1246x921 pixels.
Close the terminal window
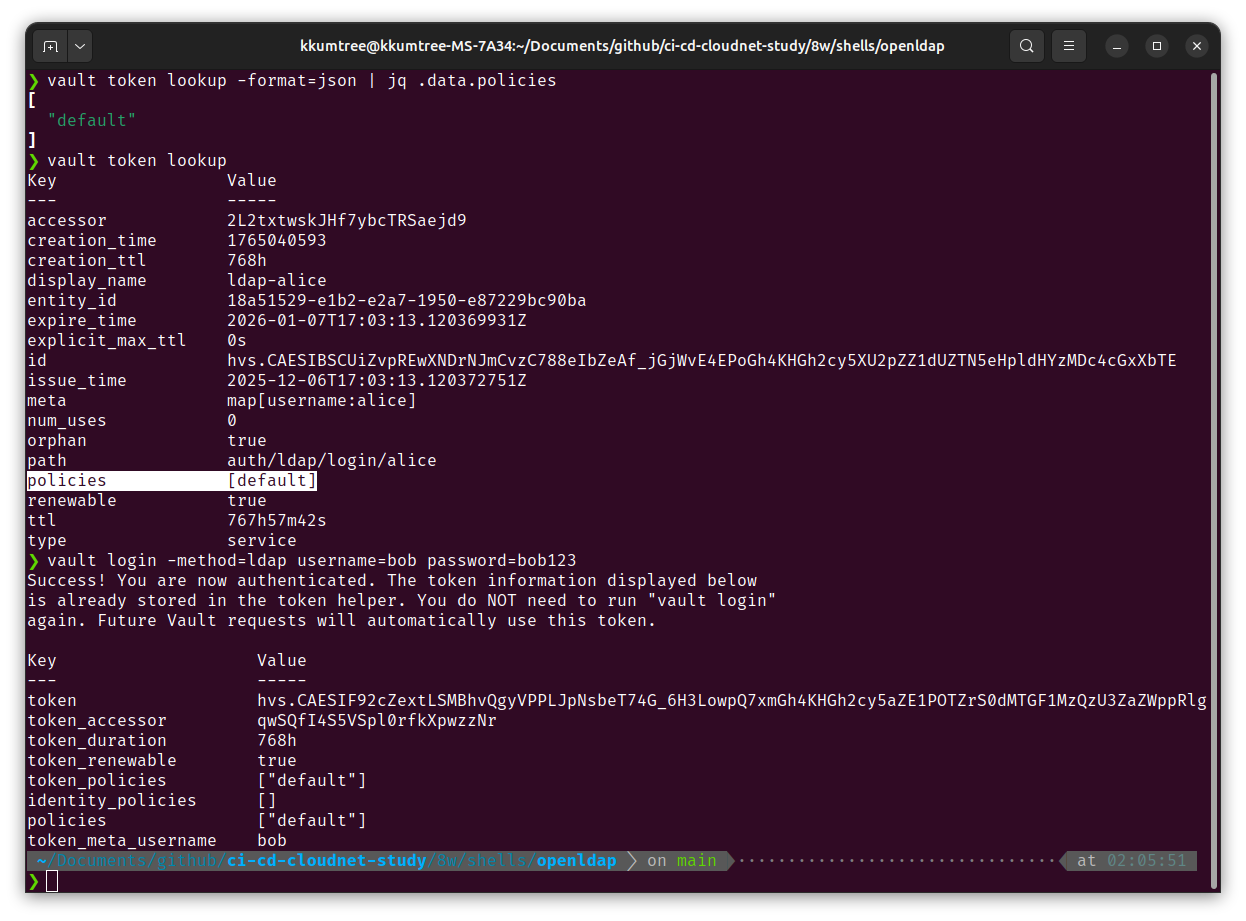(1197, 46)
